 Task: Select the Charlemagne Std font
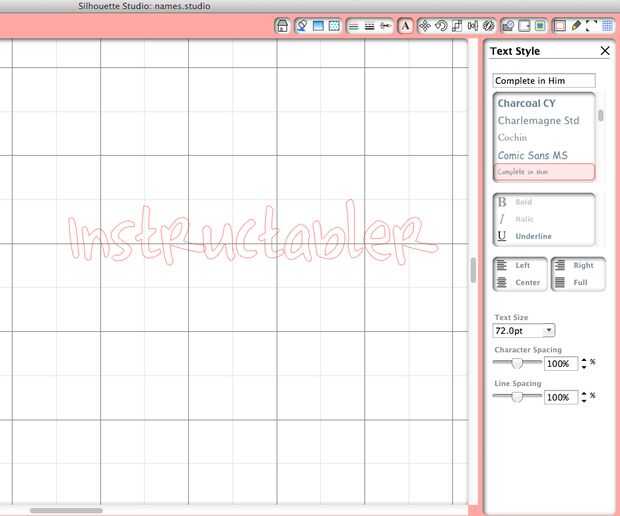(x=544, y=121)
